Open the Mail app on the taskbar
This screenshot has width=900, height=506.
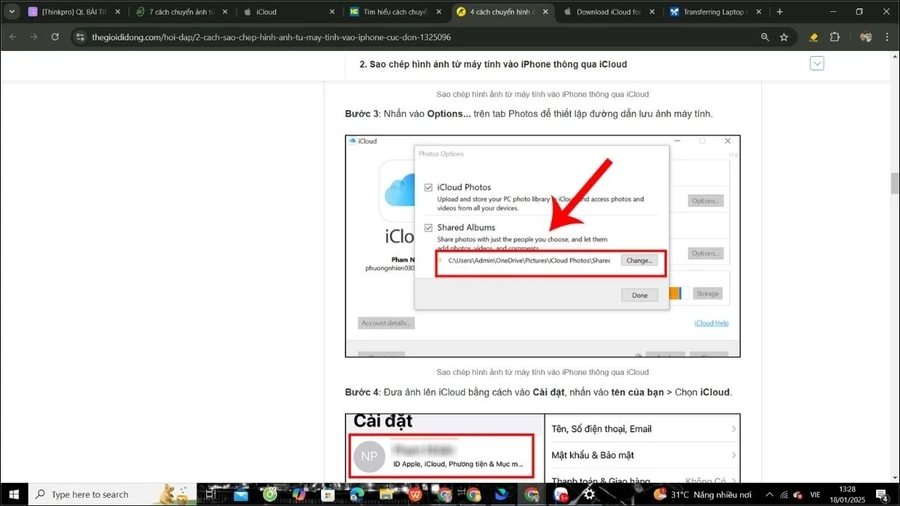(241, 494)
